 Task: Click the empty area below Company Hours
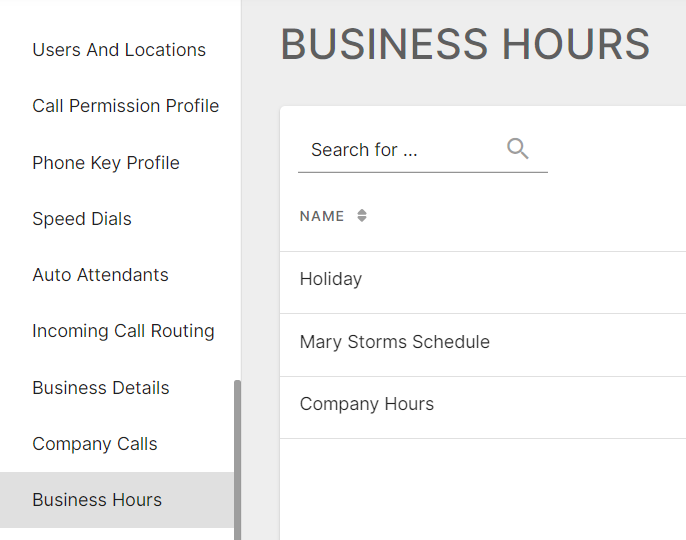coord(483,489)
